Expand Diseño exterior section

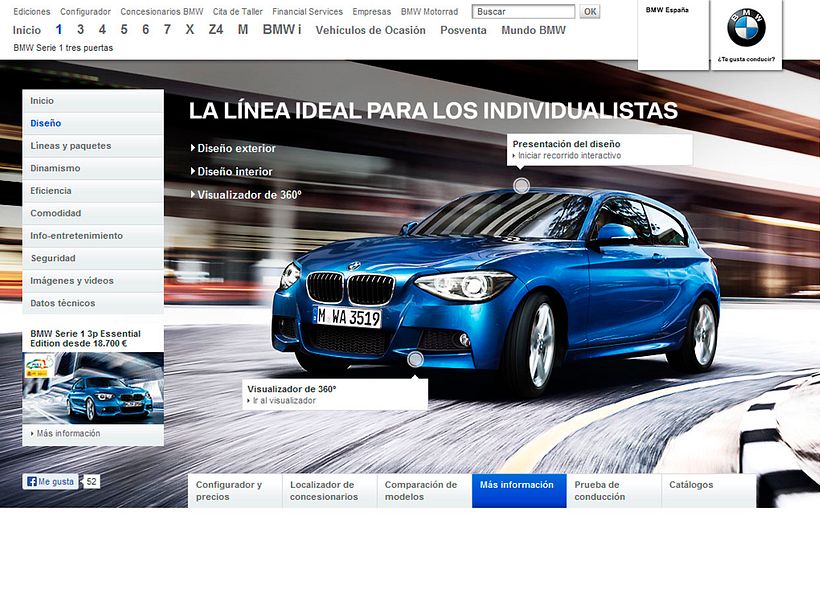(x=233, y=149)
